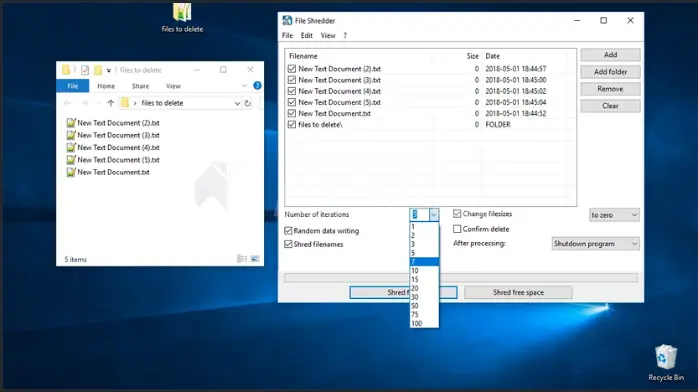Toggle Change filesizes checkbox
The height and width of the screenshot is (392, 698).
pyautogui.click(x=457, y=214)
